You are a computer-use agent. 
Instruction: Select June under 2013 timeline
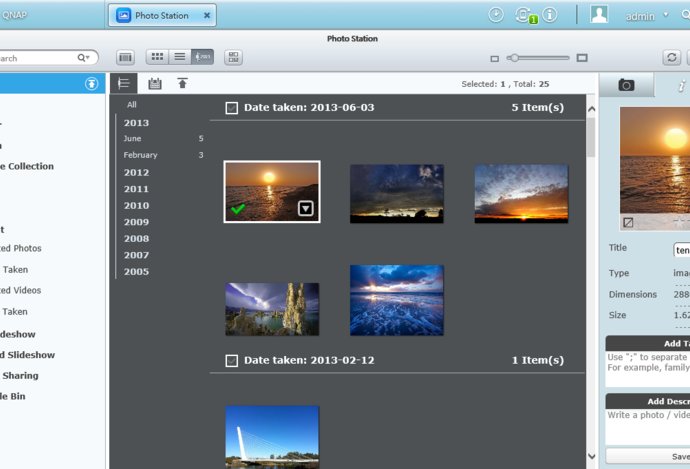coord(133,139)
